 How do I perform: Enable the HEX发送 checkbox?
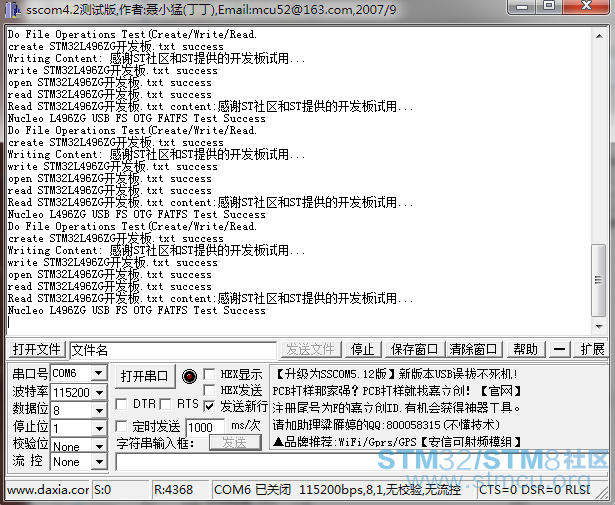209,390
